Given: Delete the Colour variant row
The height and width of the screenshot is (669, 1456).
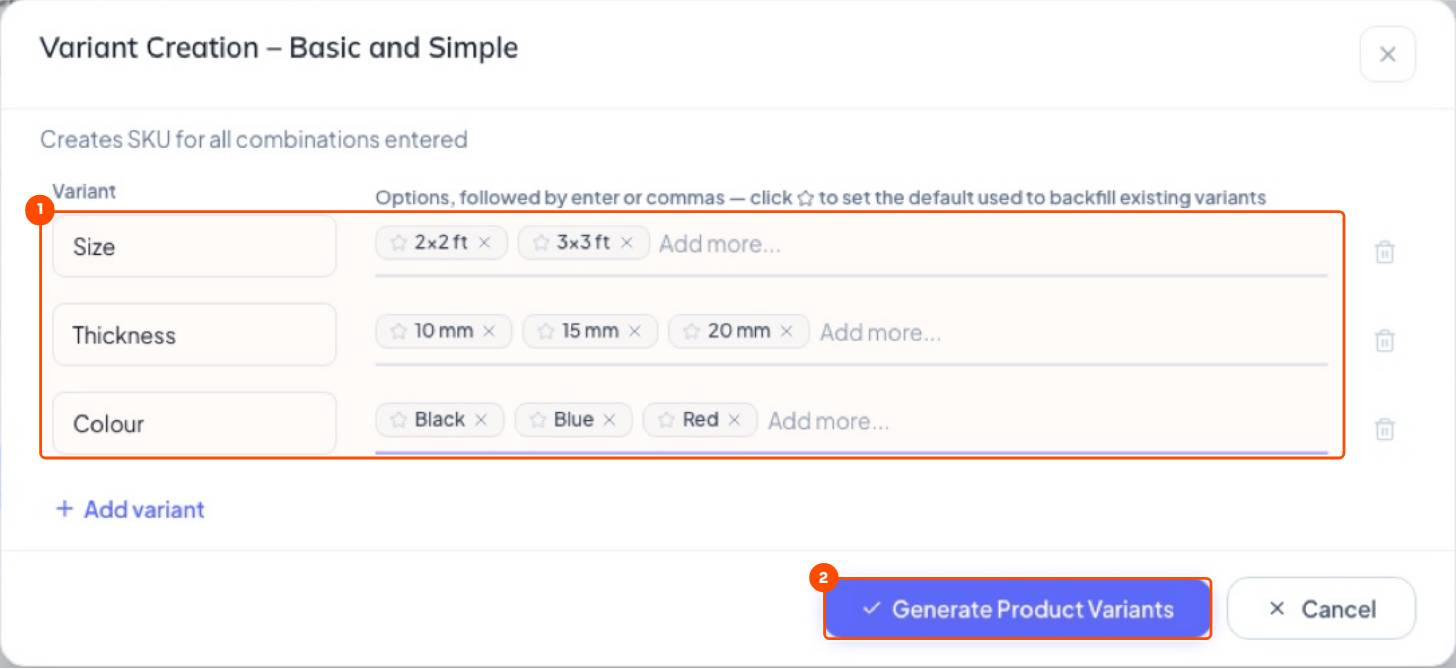Looking at the screenshot, I should [1385, 429].
